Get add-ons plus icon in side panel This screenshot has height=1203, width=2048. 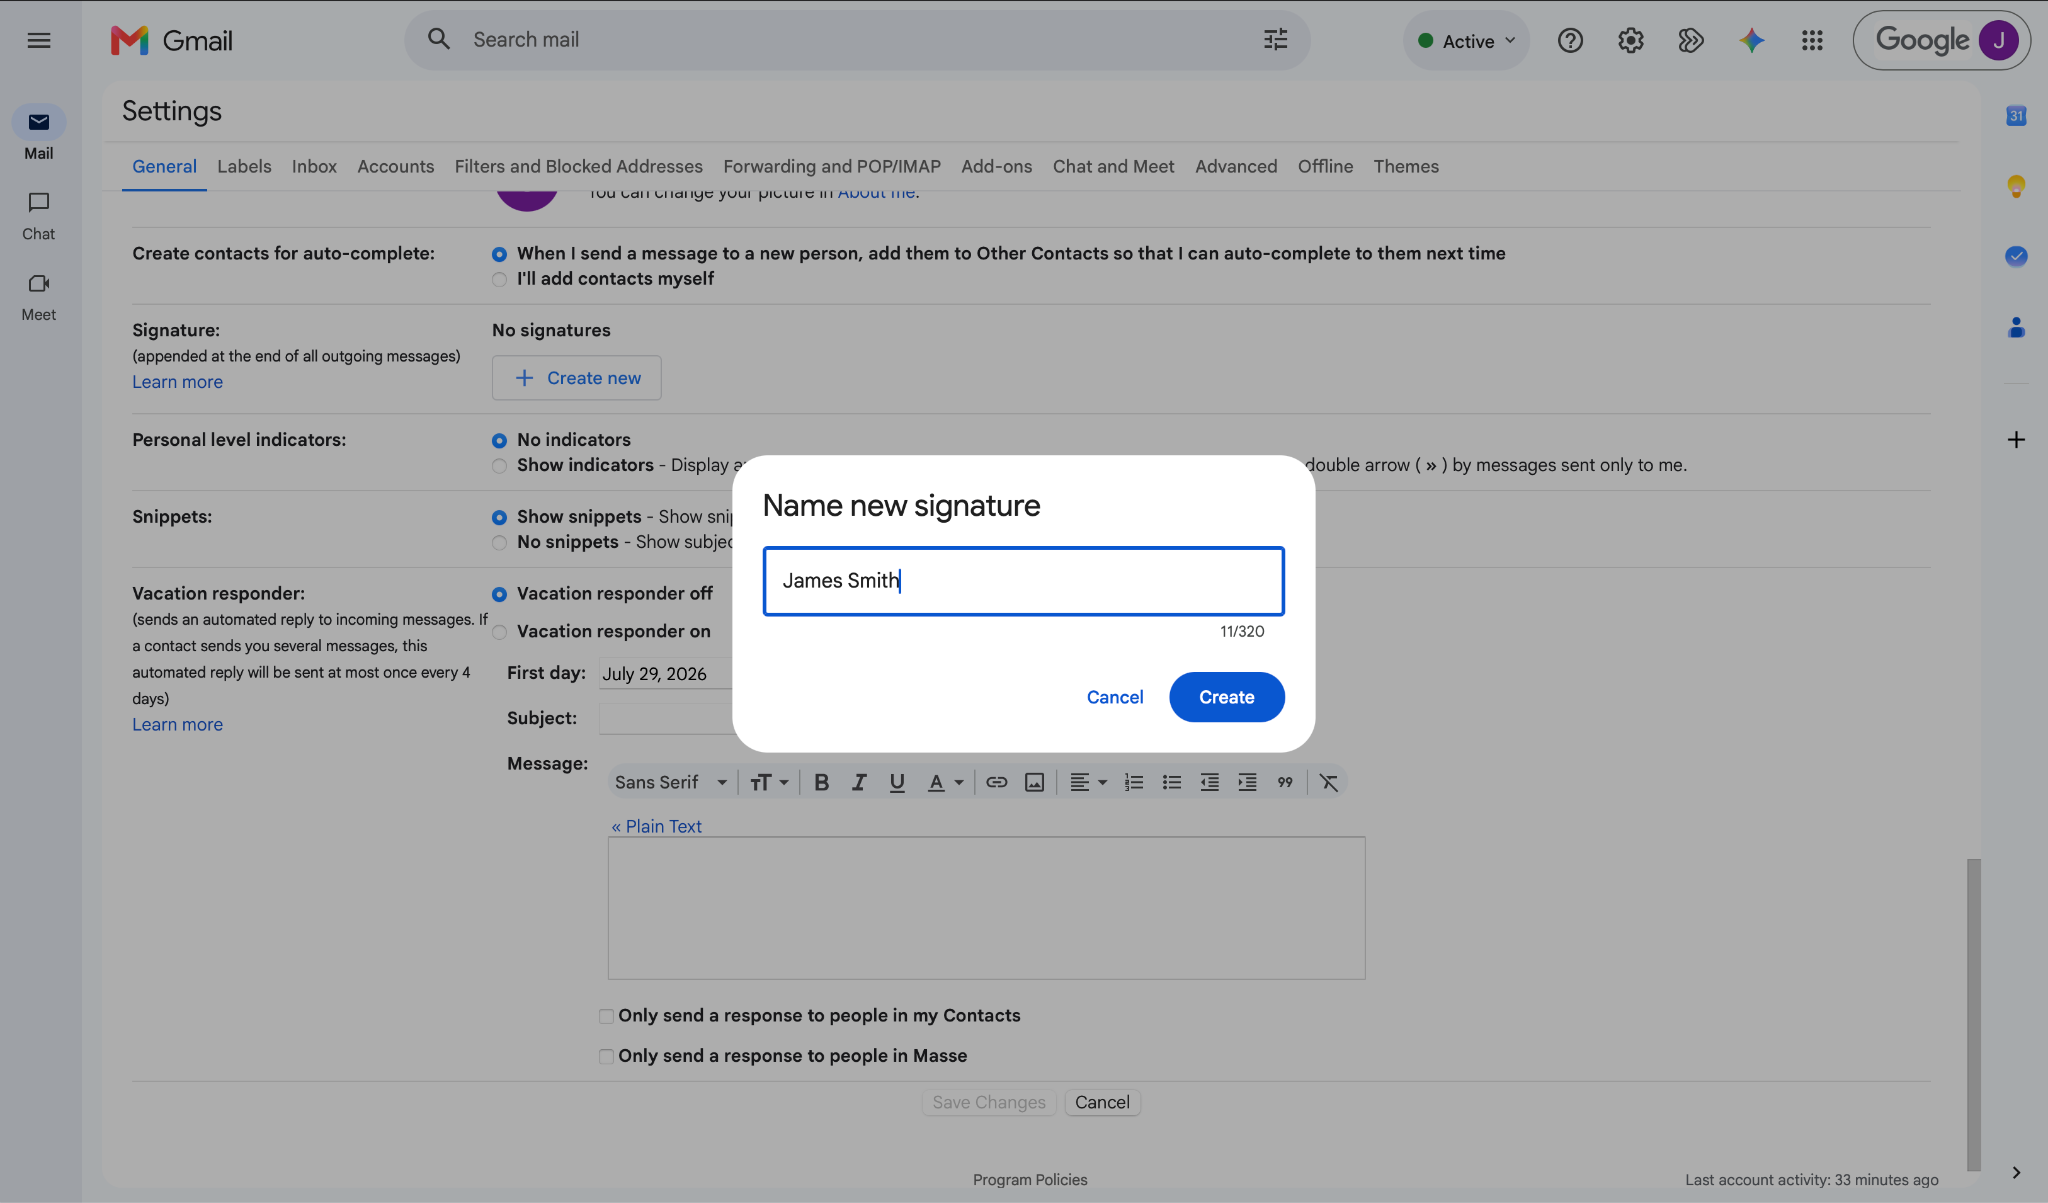(x=2016, y=440)
